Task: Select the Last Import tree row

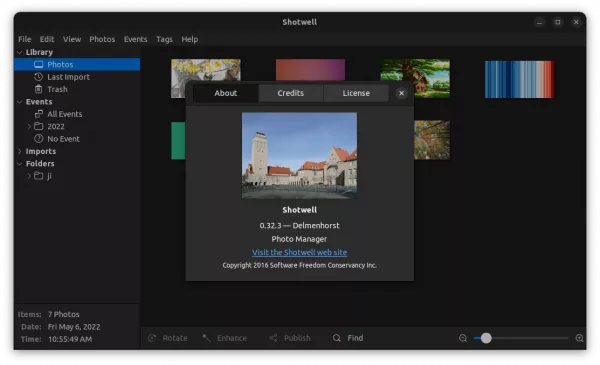Action: pyautogui.click(x=77, y=77)
